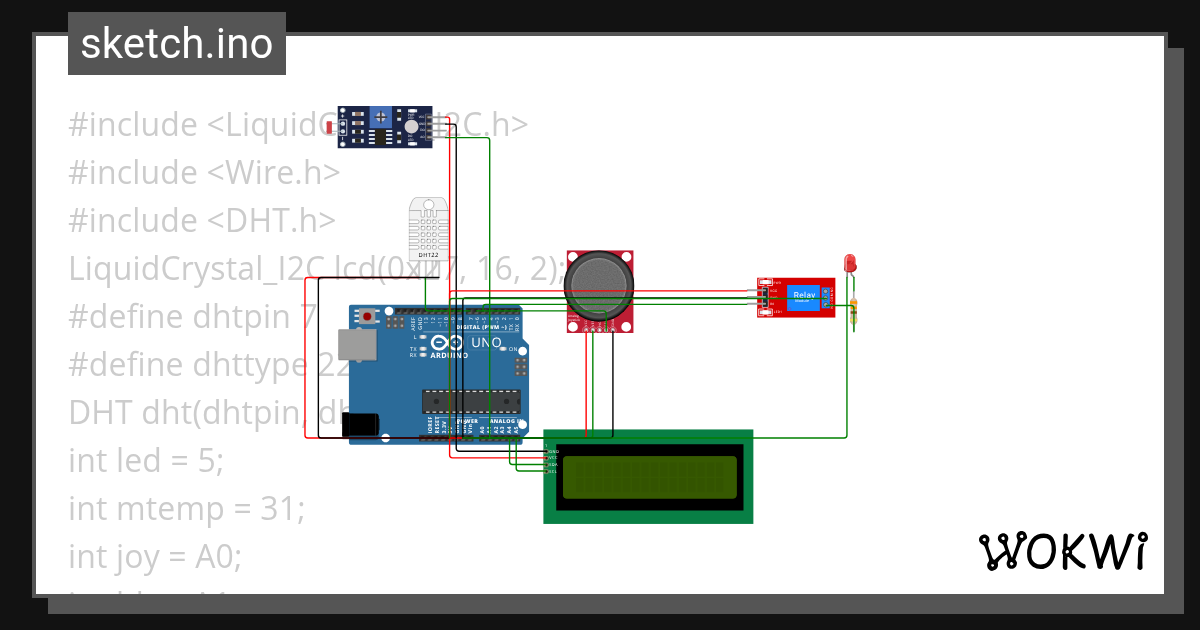Select the LDR light sensor module

pyautogui.click(x=385, y=128)
